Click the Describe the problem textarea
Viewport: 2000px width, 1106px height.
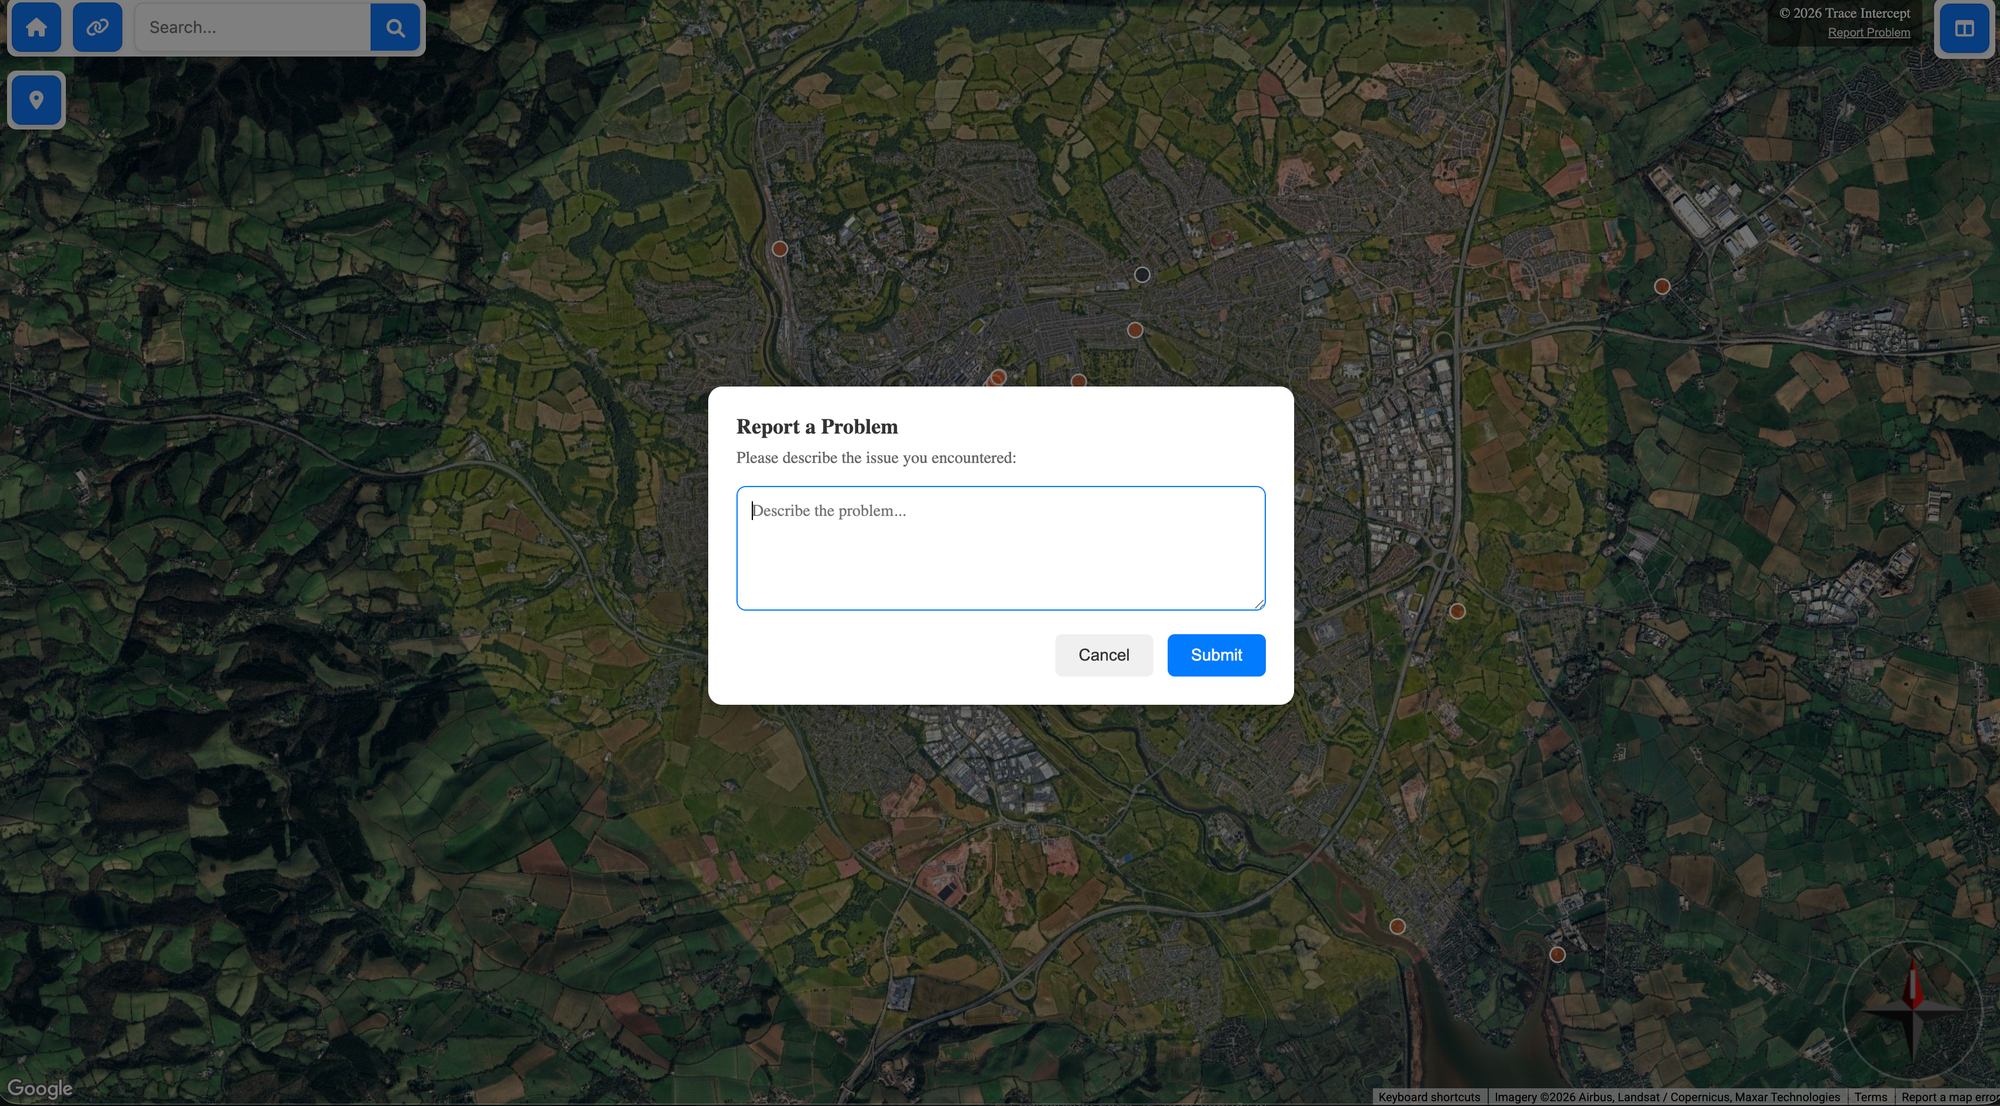coord(1000,548)
